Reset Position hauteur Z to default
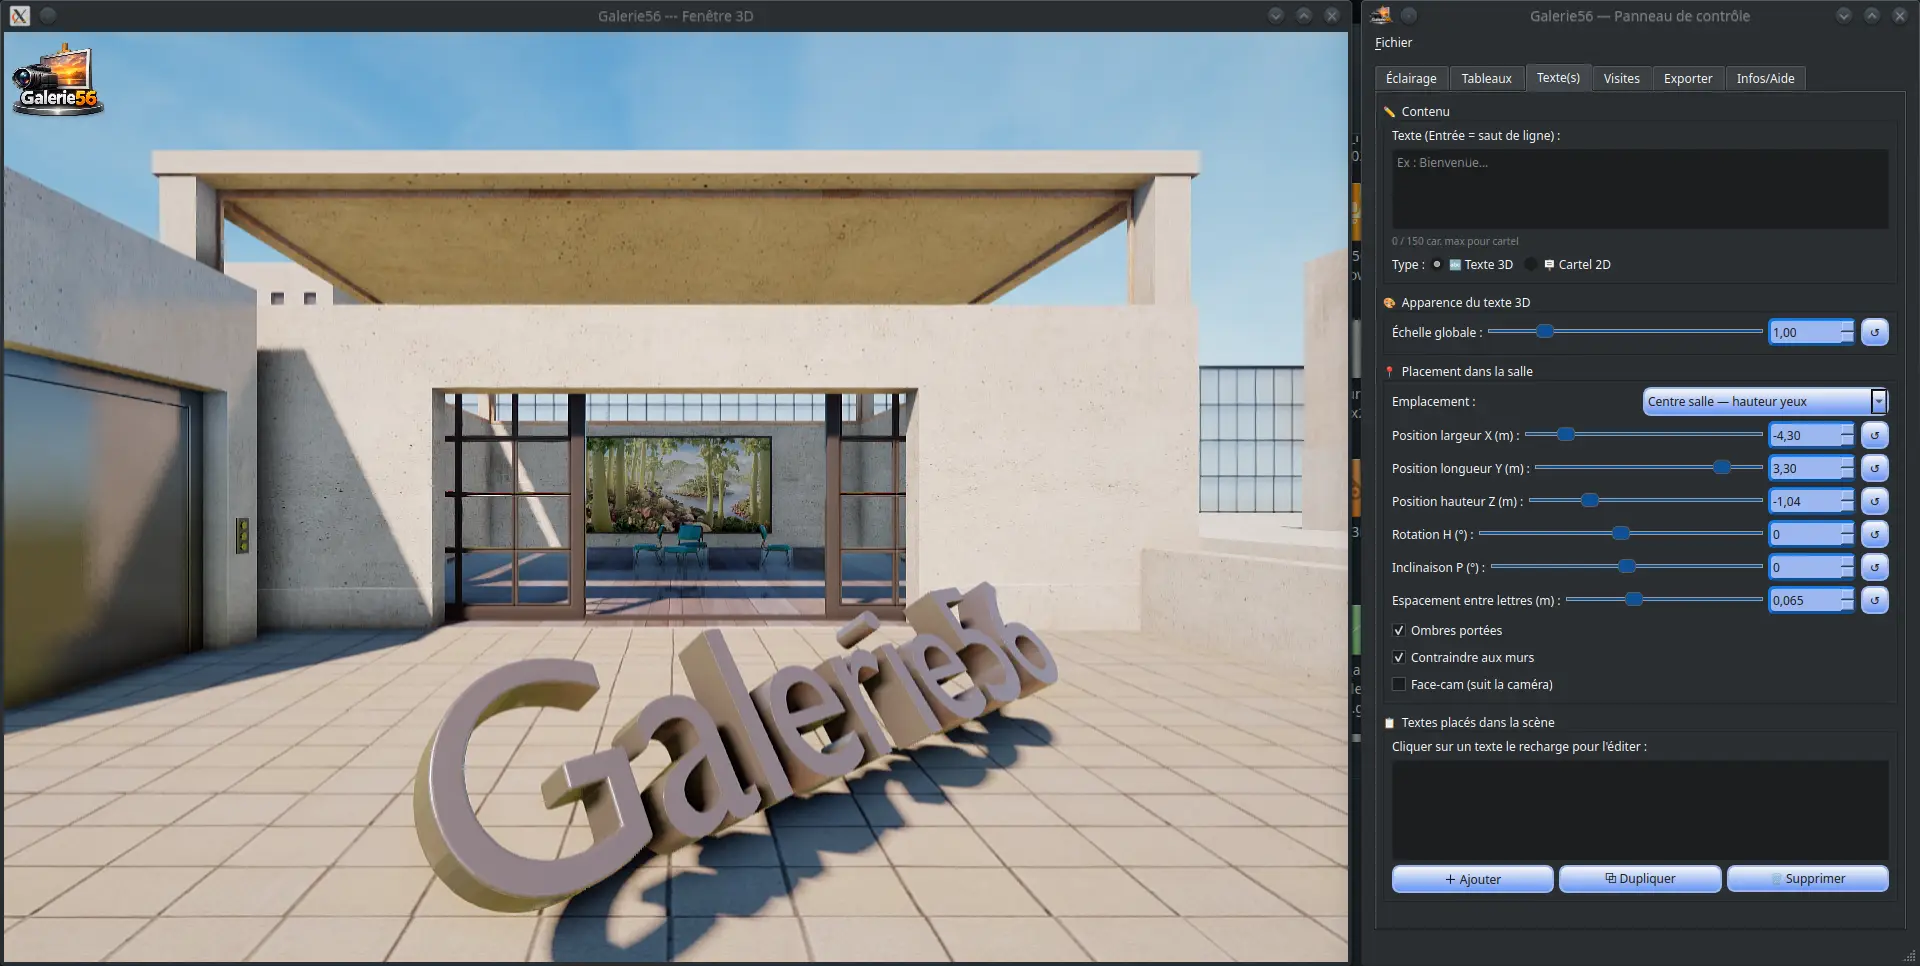The width and height of the screenshot is (1920, 966). coord(1874,501)
